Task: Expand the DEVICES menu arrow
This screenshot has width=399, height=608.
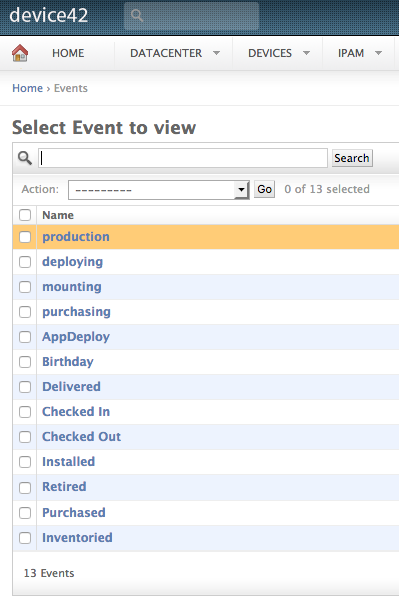Action: (x=306, y=53)
